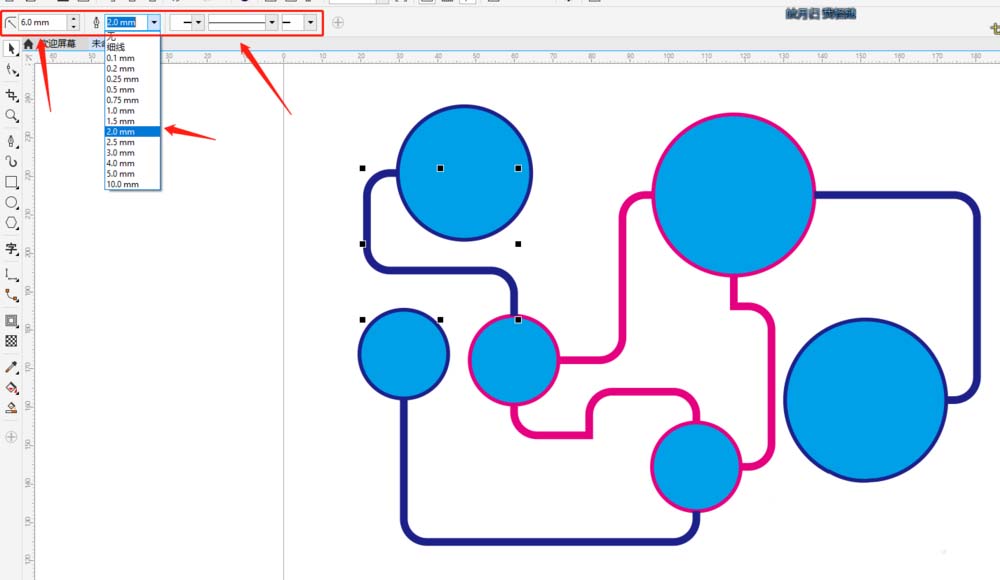The width and height of the screenshot is (1000, 580).
Task: Choose 3.0 mm outline width
Action: coord(133,152)
